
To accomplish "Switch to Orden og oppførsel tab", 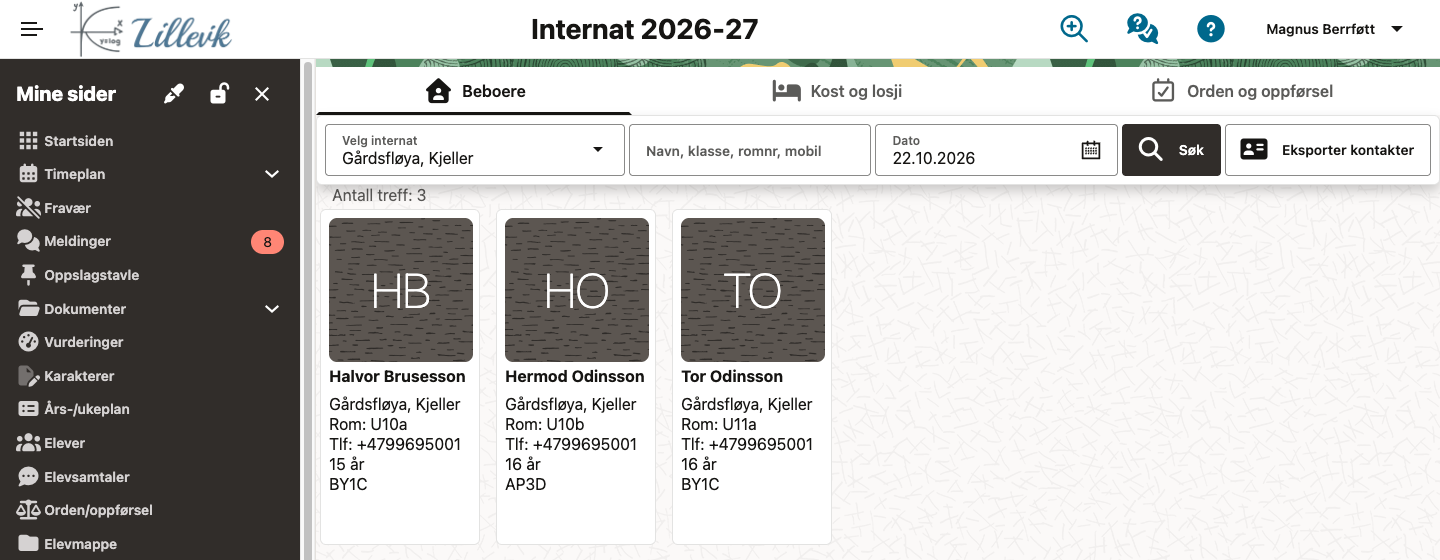I will pos(1242,91).
